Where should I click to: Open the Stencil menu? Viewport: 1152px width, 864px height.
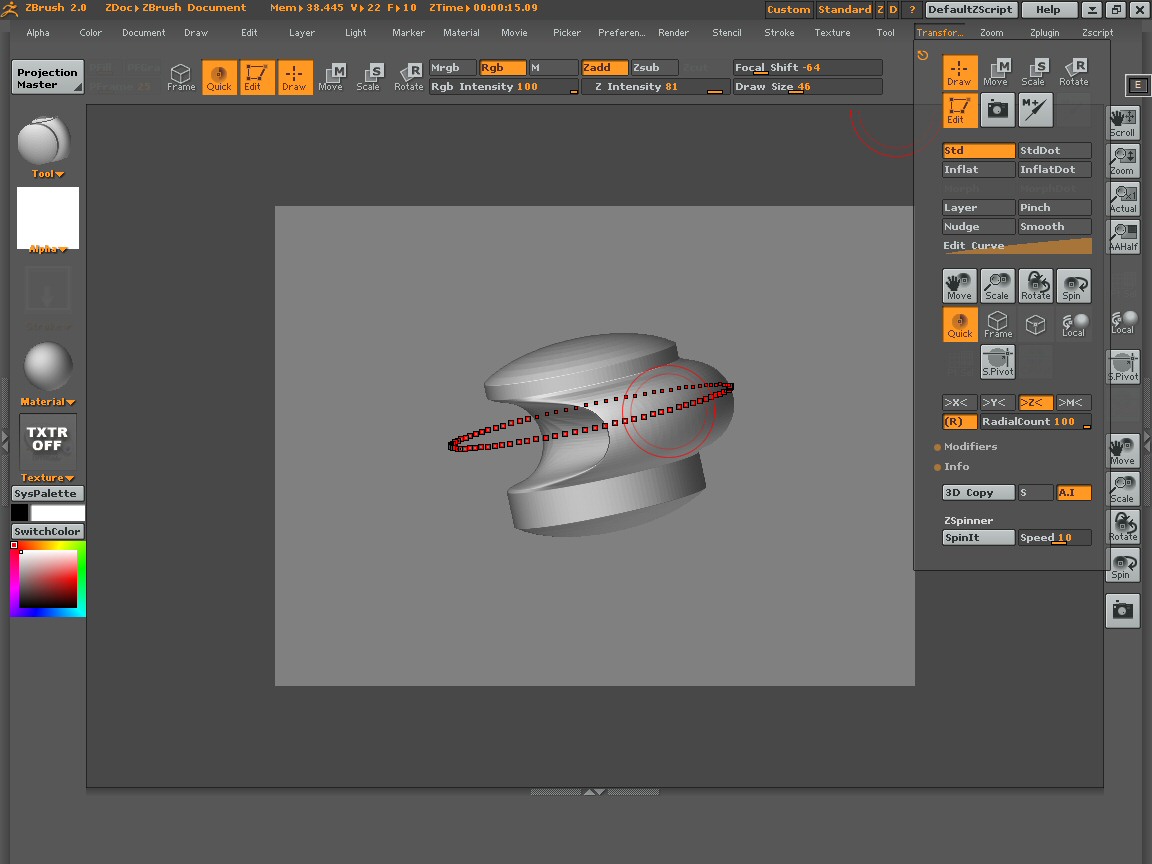[x=726, y=33]
